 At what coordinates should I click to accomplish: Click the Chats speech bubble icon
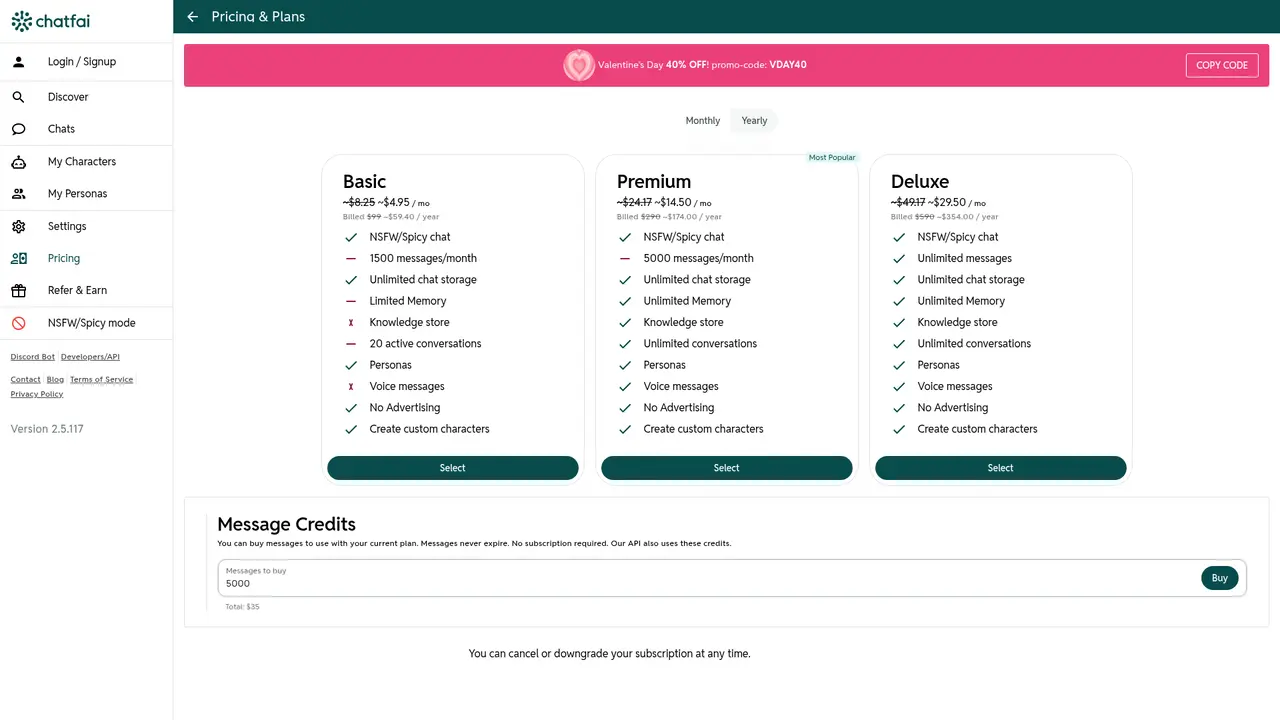[x=18, y=129]
